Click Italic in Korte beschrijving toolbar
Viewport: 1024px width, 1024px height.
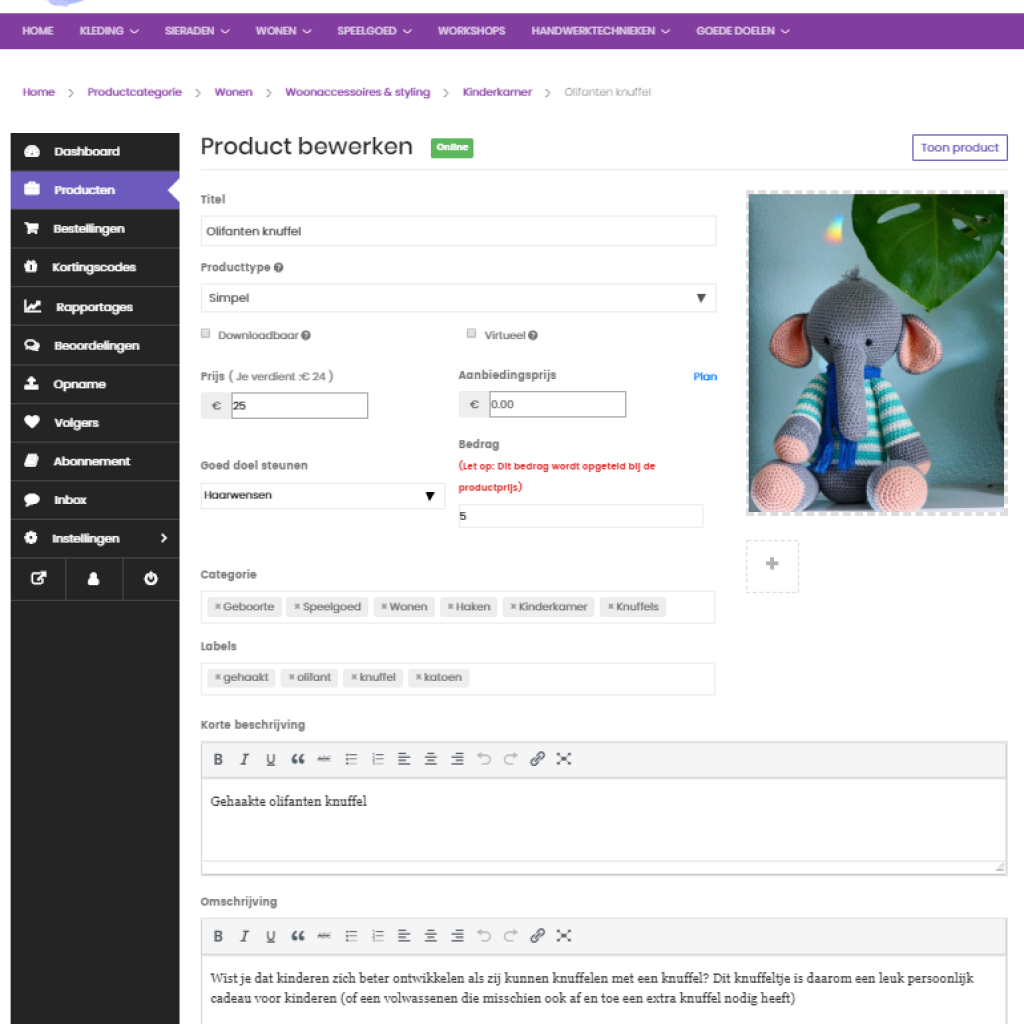[x=244, y=759]
